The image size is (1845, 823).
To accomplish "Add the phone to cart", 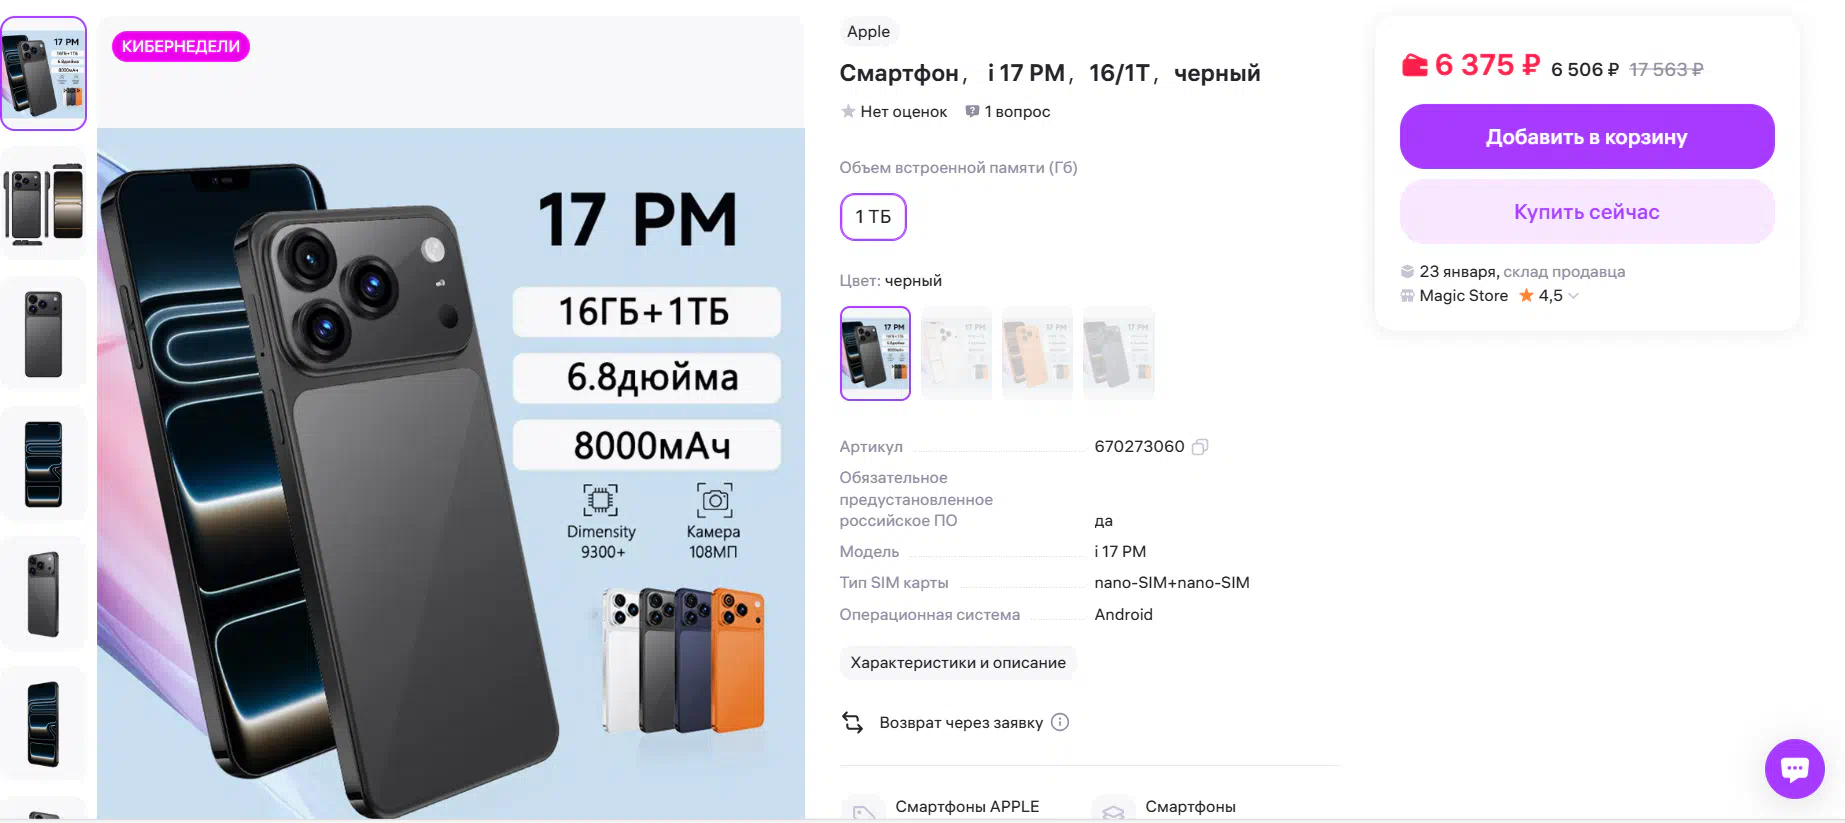I will [x=1587, y=137].
